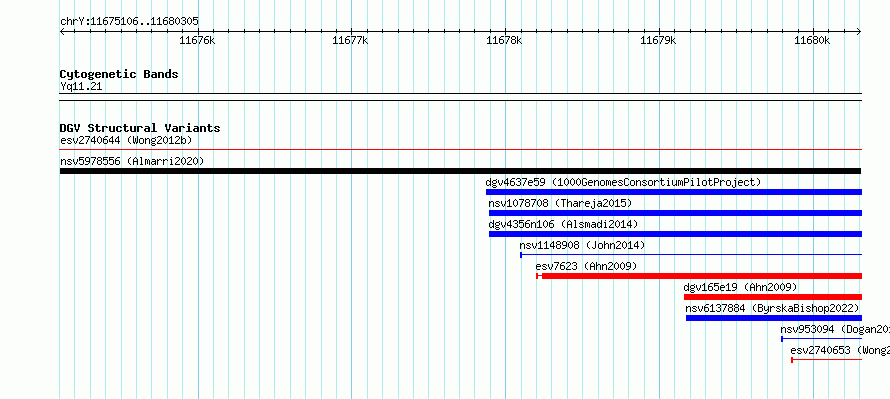Click the nsv5978556 (Almarri2020) label
The height and width of the screenshot is (399, 890).
[x=132, y=161]
